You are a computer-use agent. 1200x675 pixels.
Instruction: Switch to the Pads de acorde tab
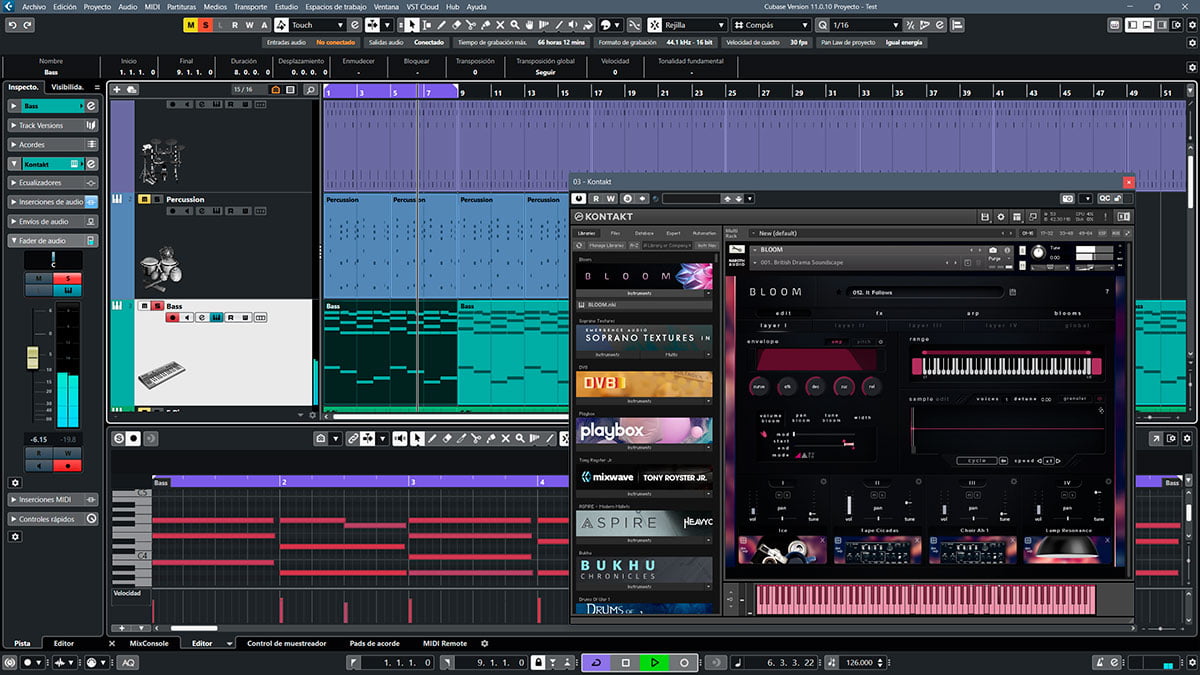(x=375, y=643)
